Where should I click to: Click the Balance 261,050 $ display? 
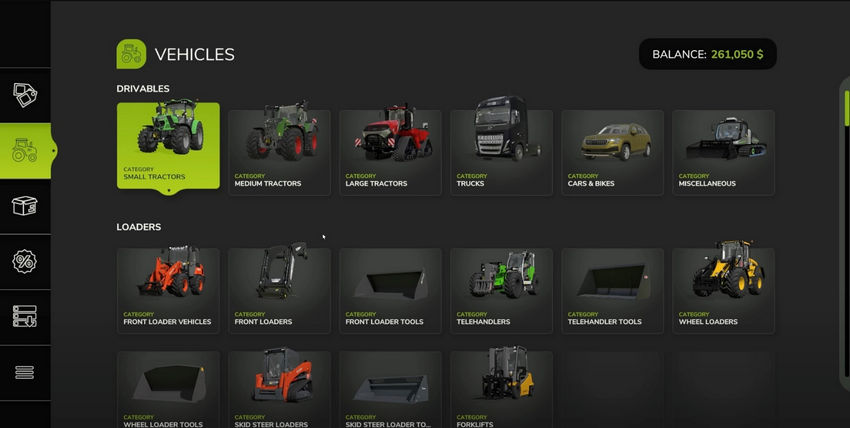point(707,54)
